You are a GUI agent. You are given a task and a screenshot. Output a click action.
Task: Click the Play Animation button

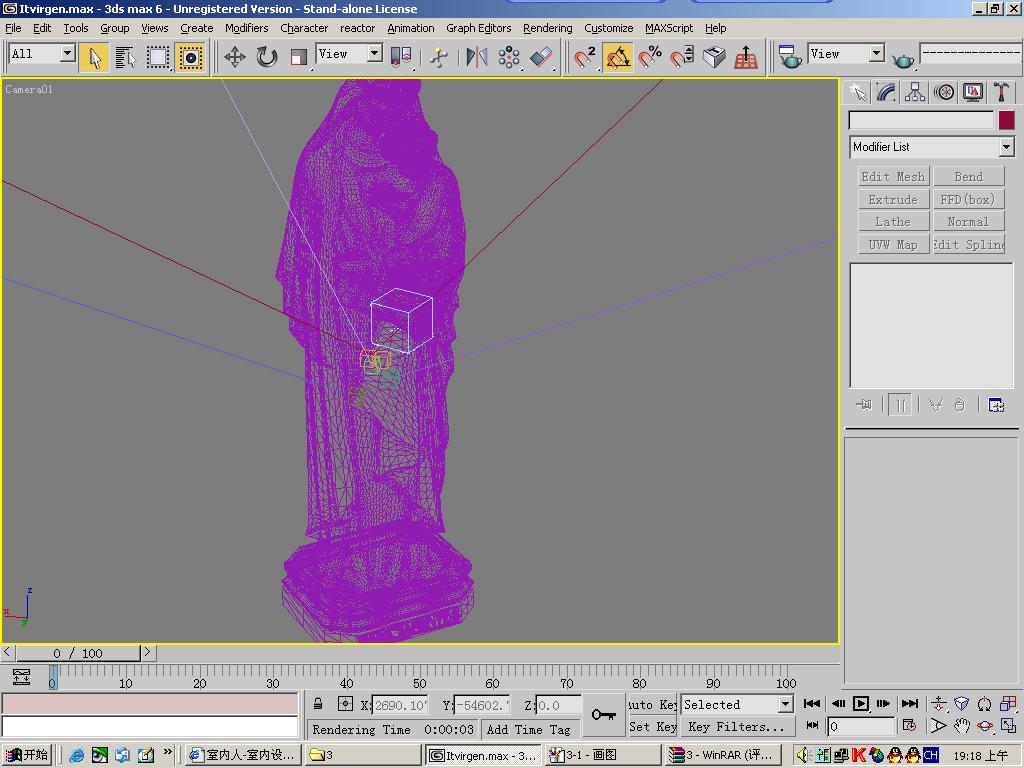pos(860,704)
